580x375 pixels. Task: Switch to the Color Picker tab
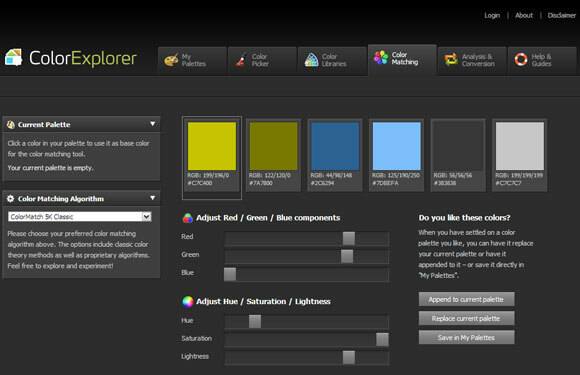(262, 61)
